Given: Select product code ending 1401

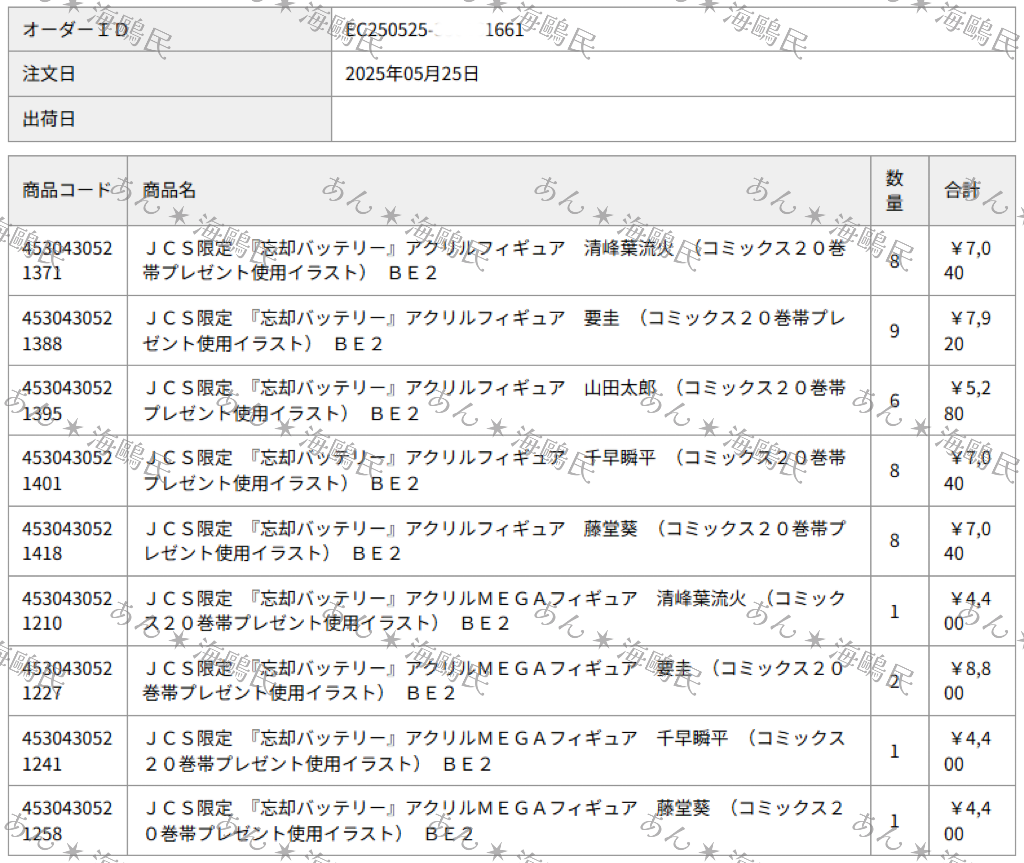Looking at the screenshot, I should click(67, 470).
